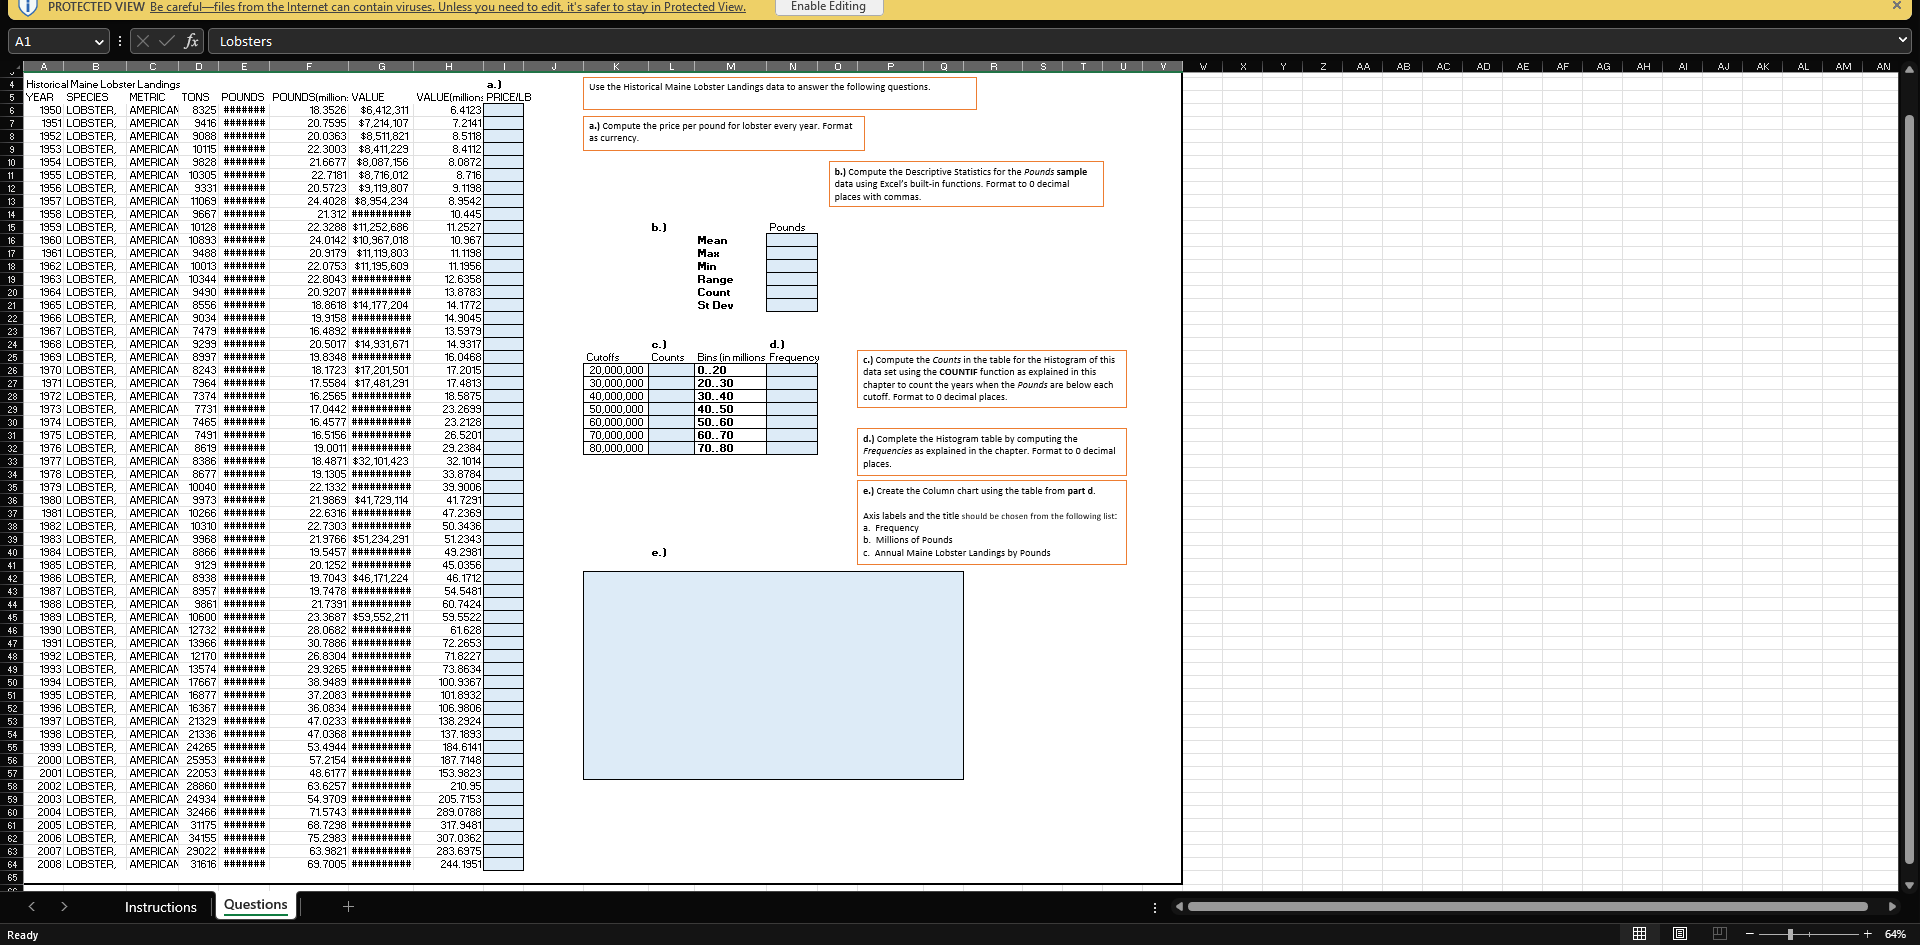1920x945 pixels.
Task: Click the Protected View shield info icon
Action: (27, 7)
